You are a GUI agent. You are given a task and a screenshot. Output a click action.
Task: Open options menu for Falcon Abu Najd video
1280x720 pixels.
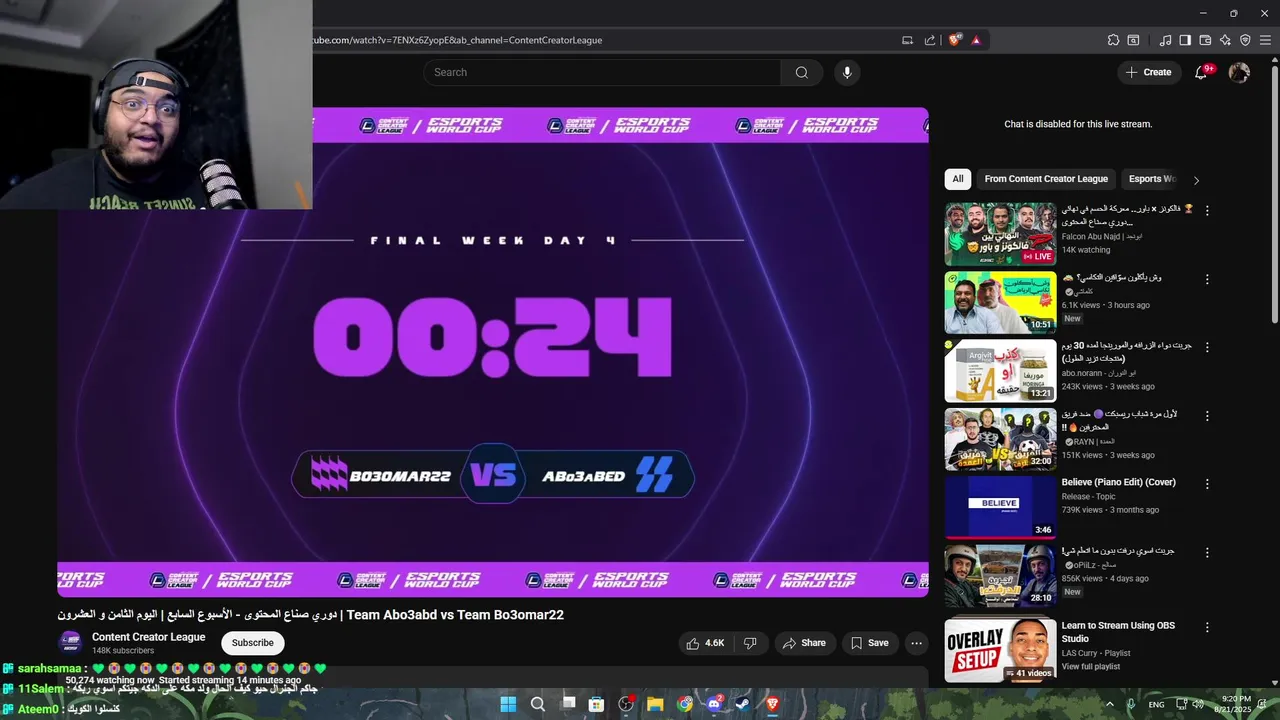click(x=1207, y=211)
